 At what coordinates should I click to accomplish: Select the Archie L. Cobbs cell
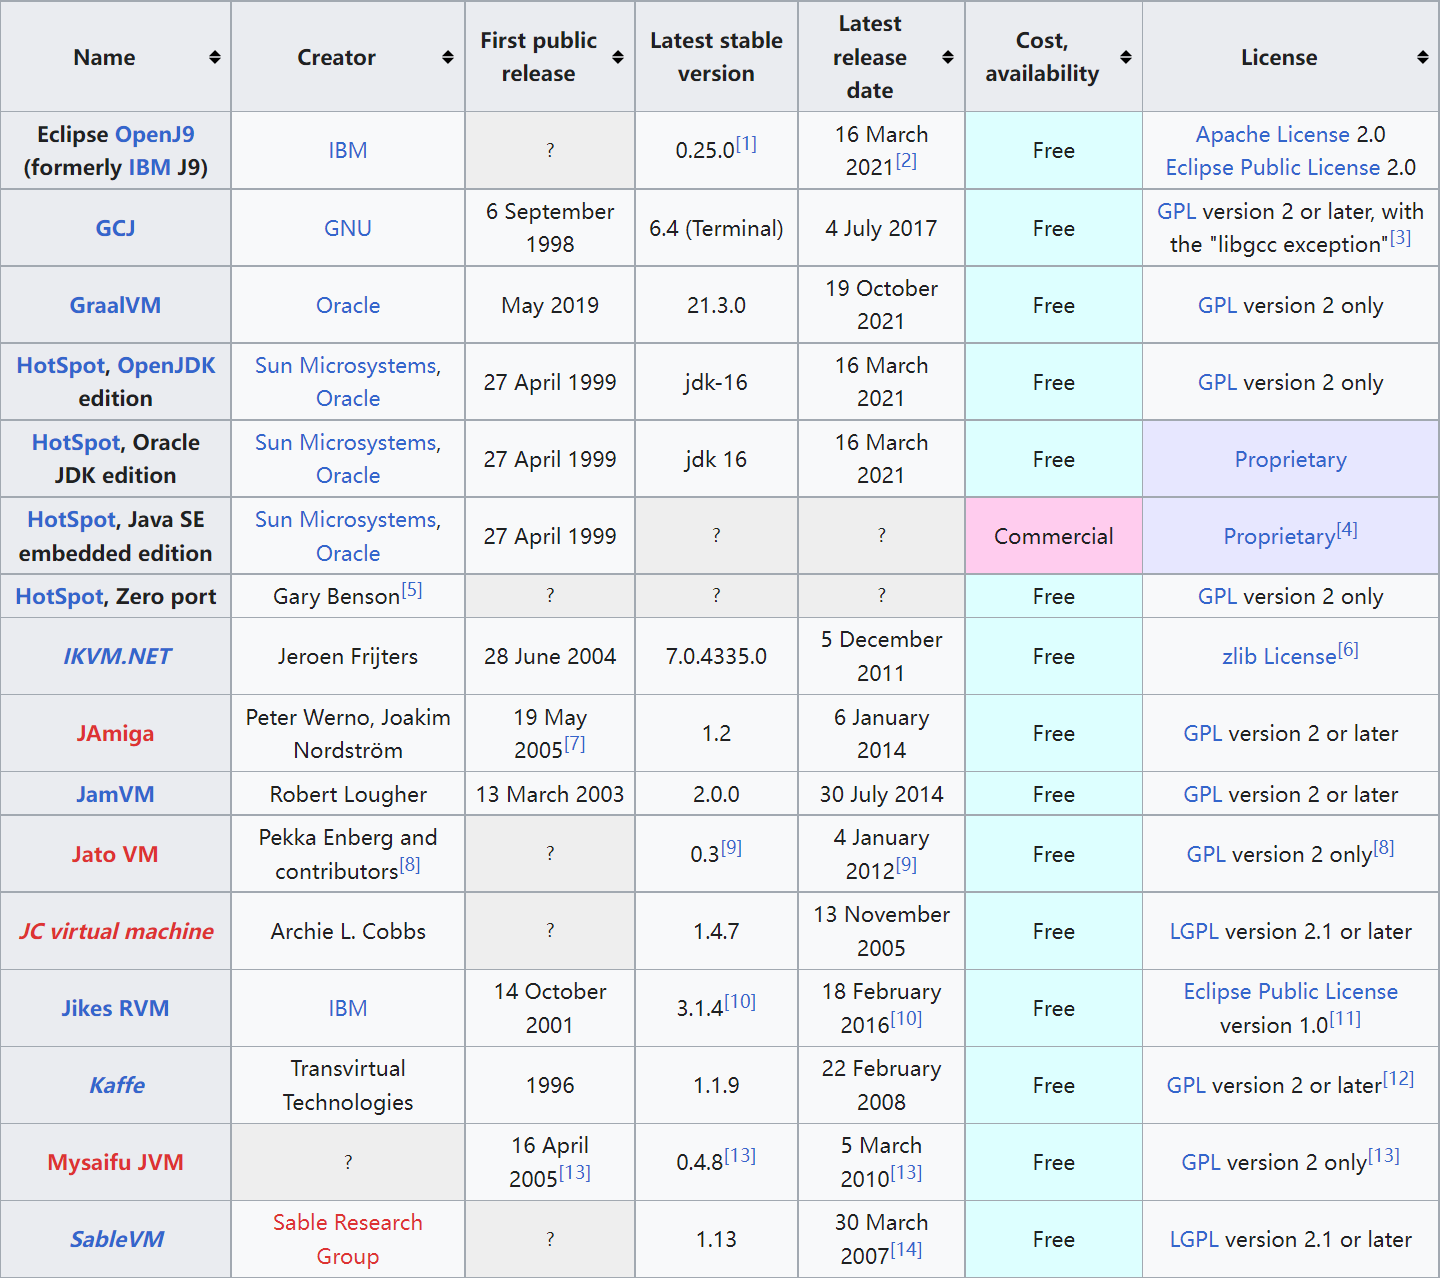pyautogui.click(x=348, y=931)
